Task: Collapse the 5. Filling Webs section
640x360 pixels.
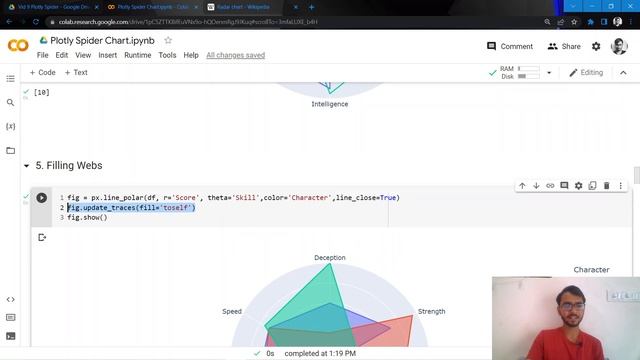Action: 27,166
